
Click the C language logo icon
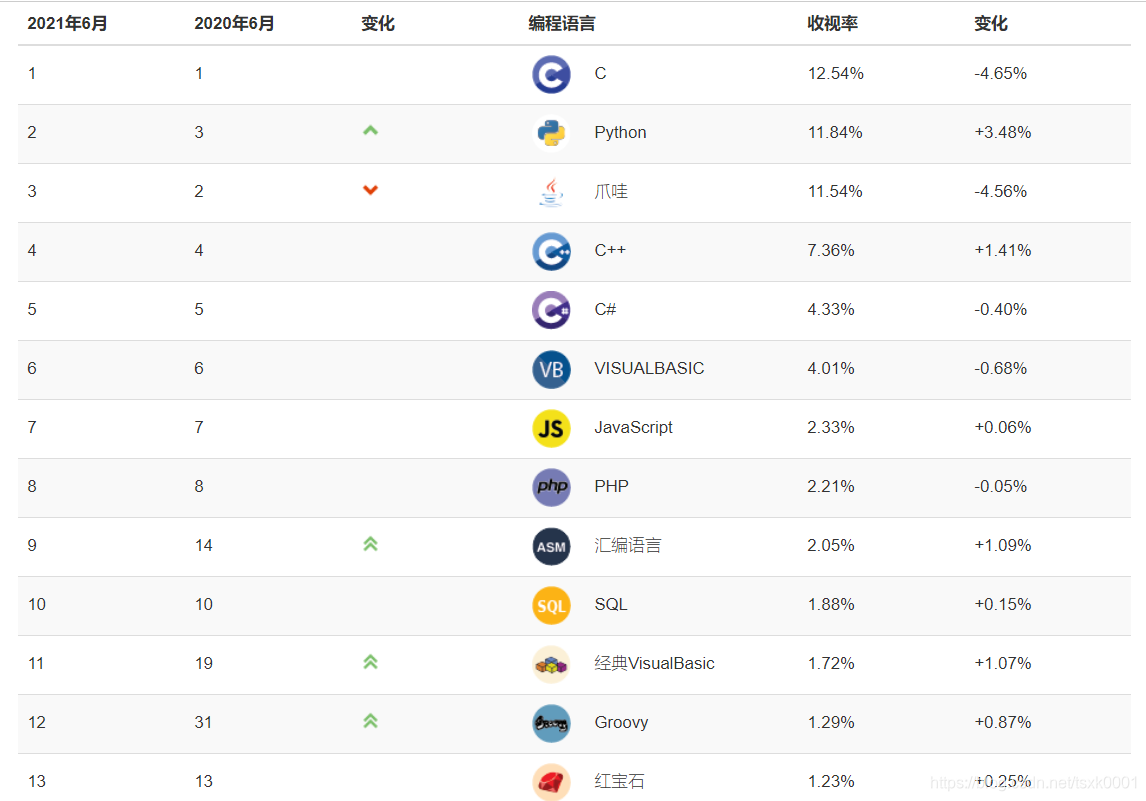(551, 75)
